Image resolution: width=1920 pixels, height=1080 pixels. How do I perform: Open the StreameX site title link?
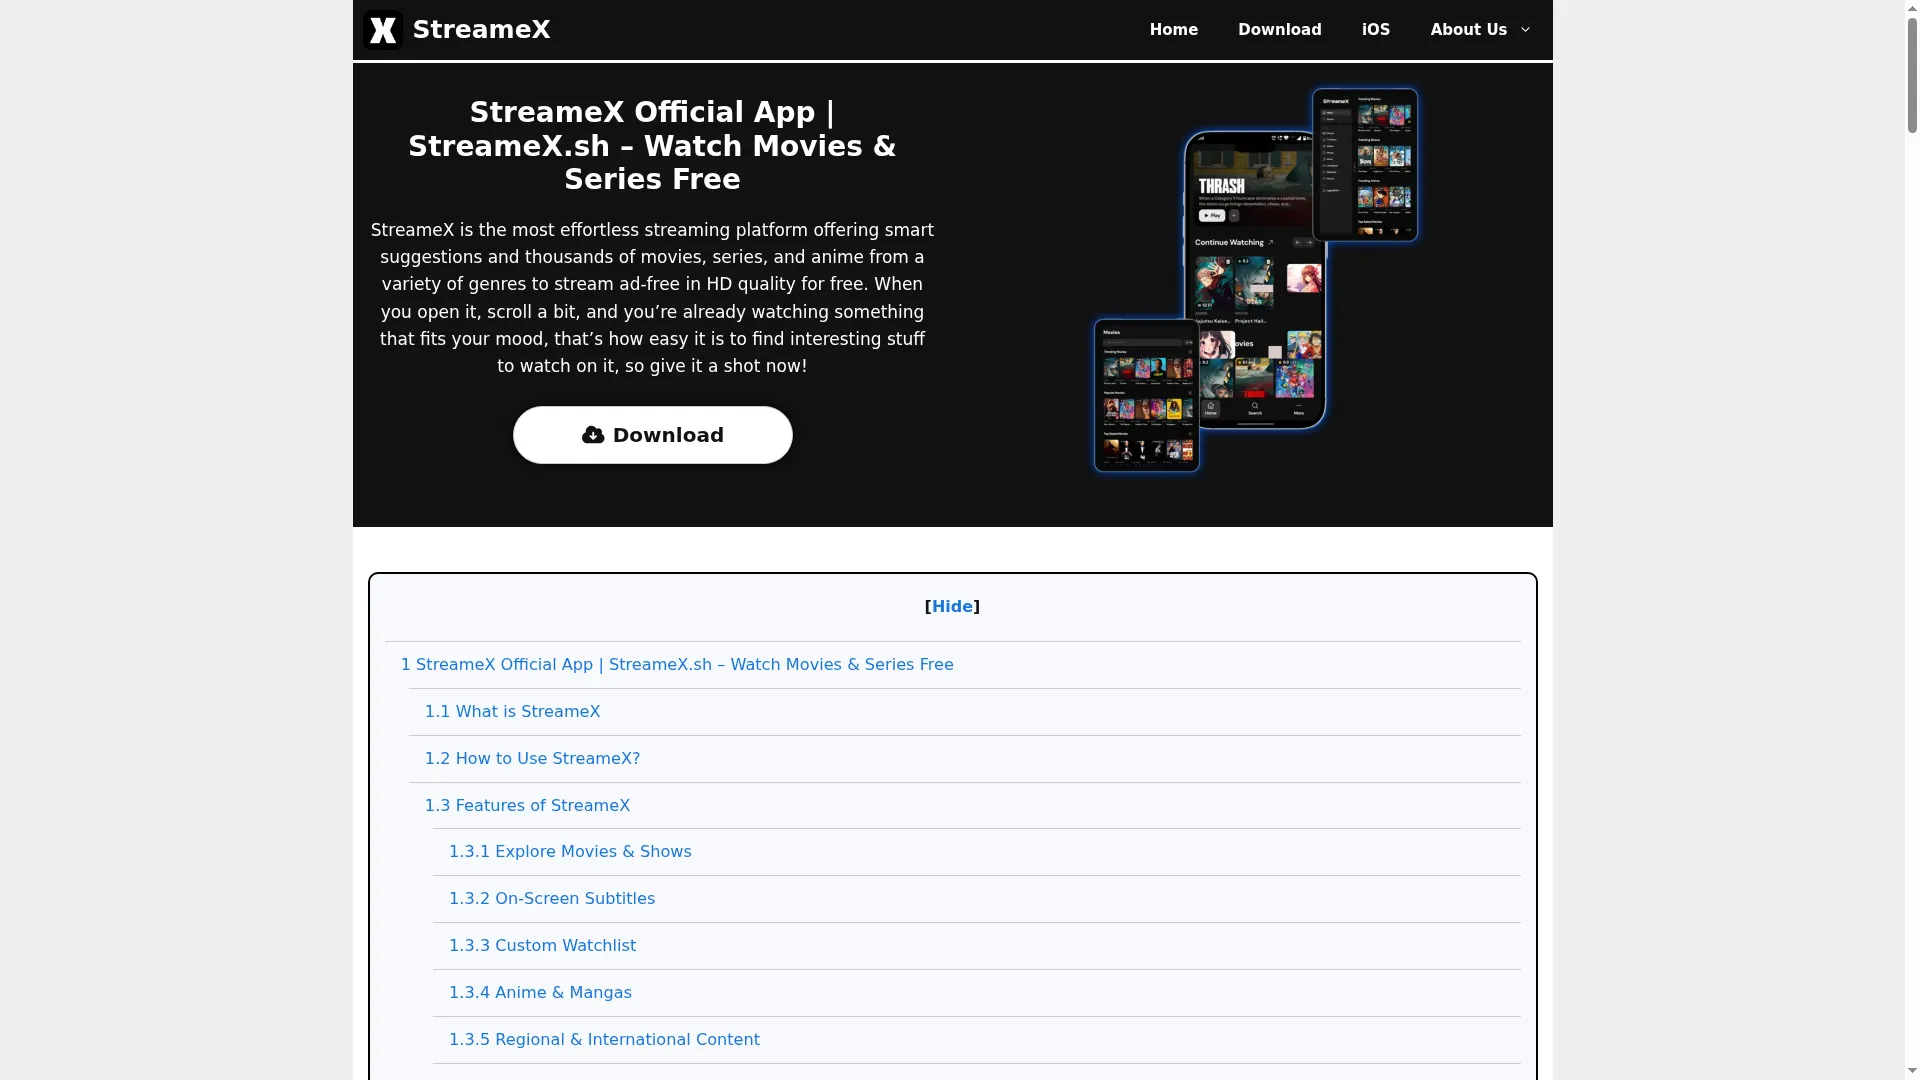click(481, 30)
